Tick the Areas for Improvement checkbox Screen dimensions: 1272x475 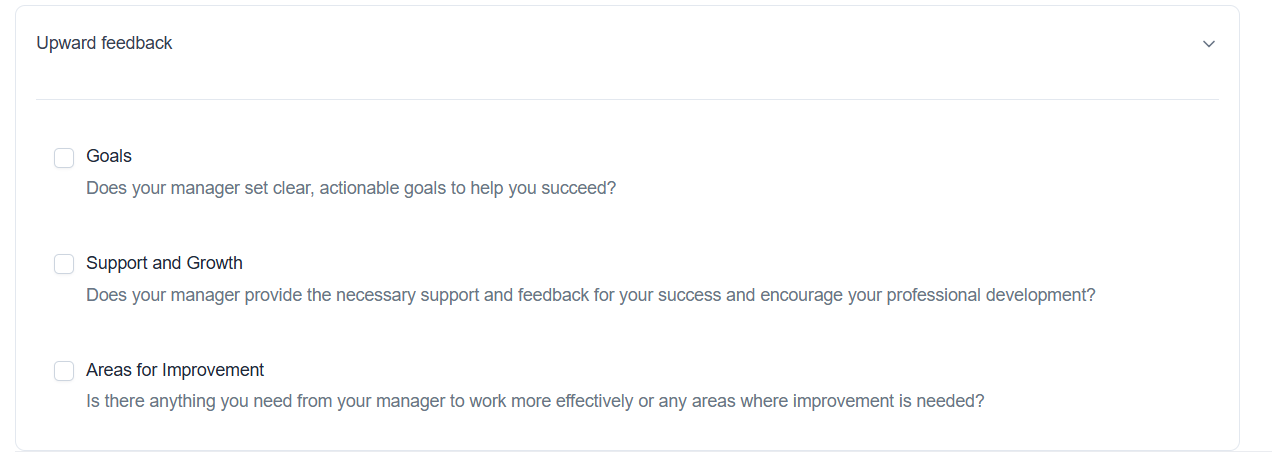click(x=64, y=371)
